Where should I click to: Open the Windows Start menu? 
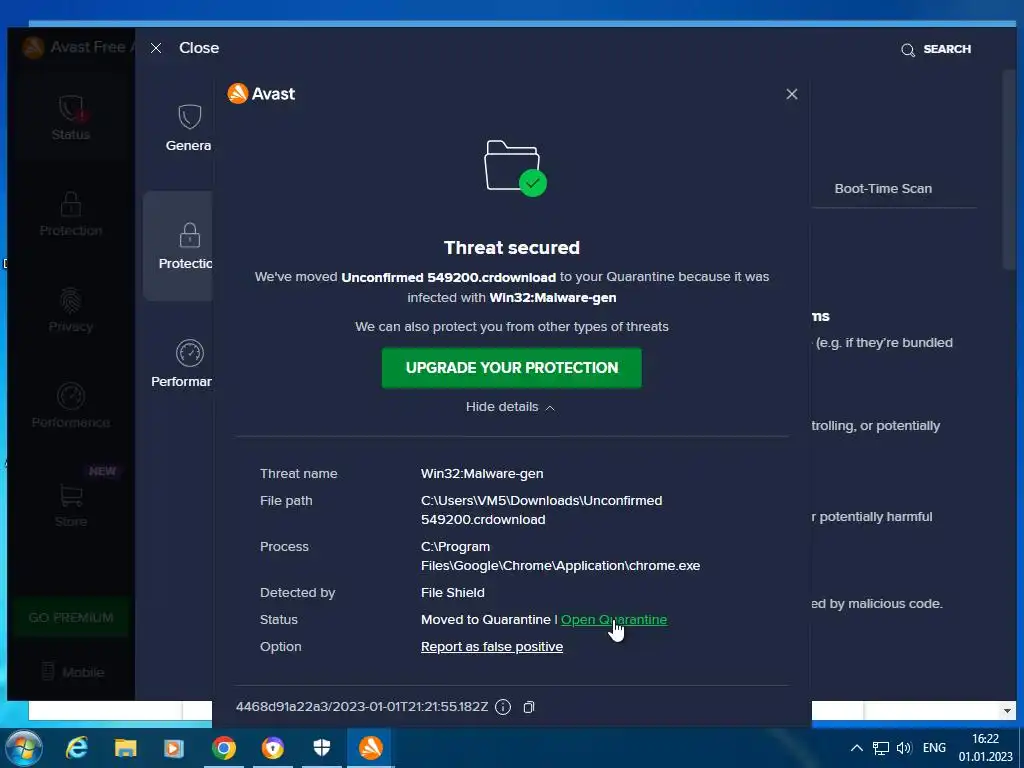click(24, 748)
